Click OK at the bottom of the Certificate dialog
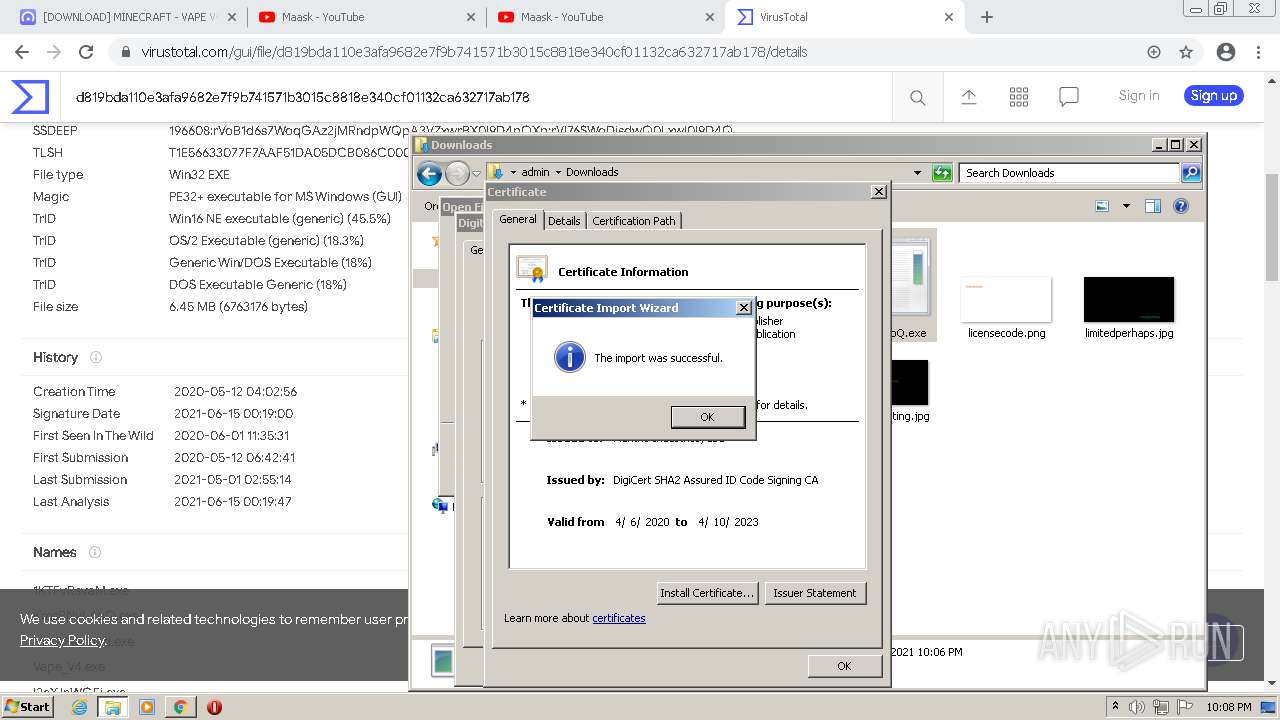 (x=844, y=666)
